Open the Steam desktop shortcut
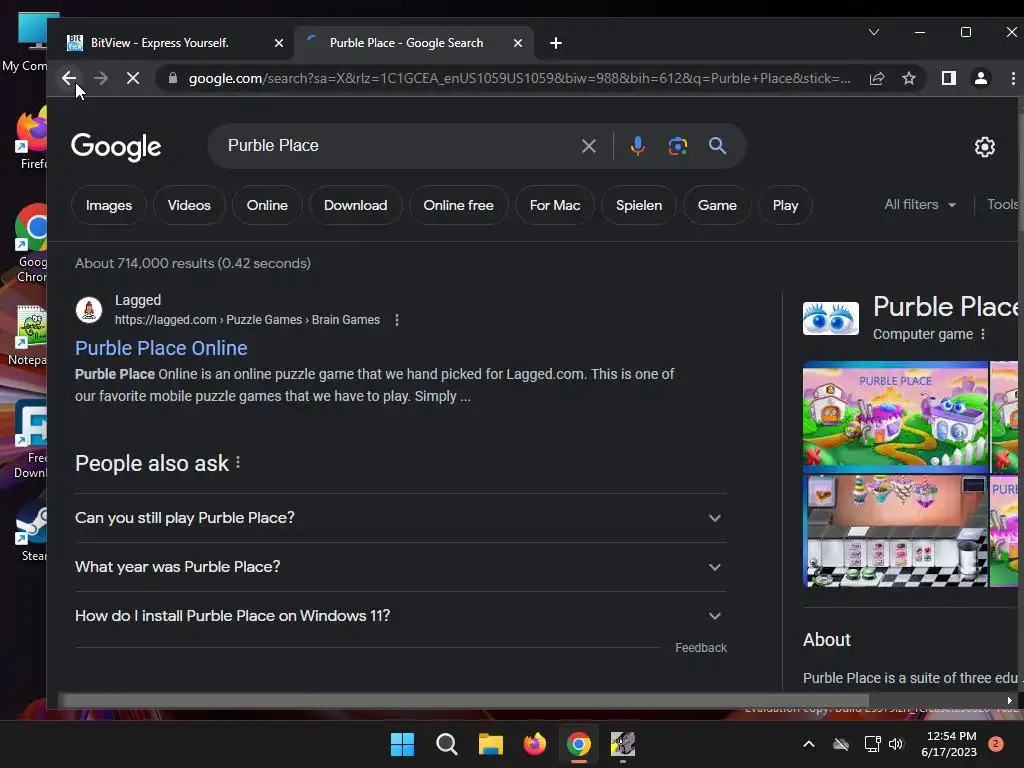Screen dimensions: 1024x768 [33, 530]
